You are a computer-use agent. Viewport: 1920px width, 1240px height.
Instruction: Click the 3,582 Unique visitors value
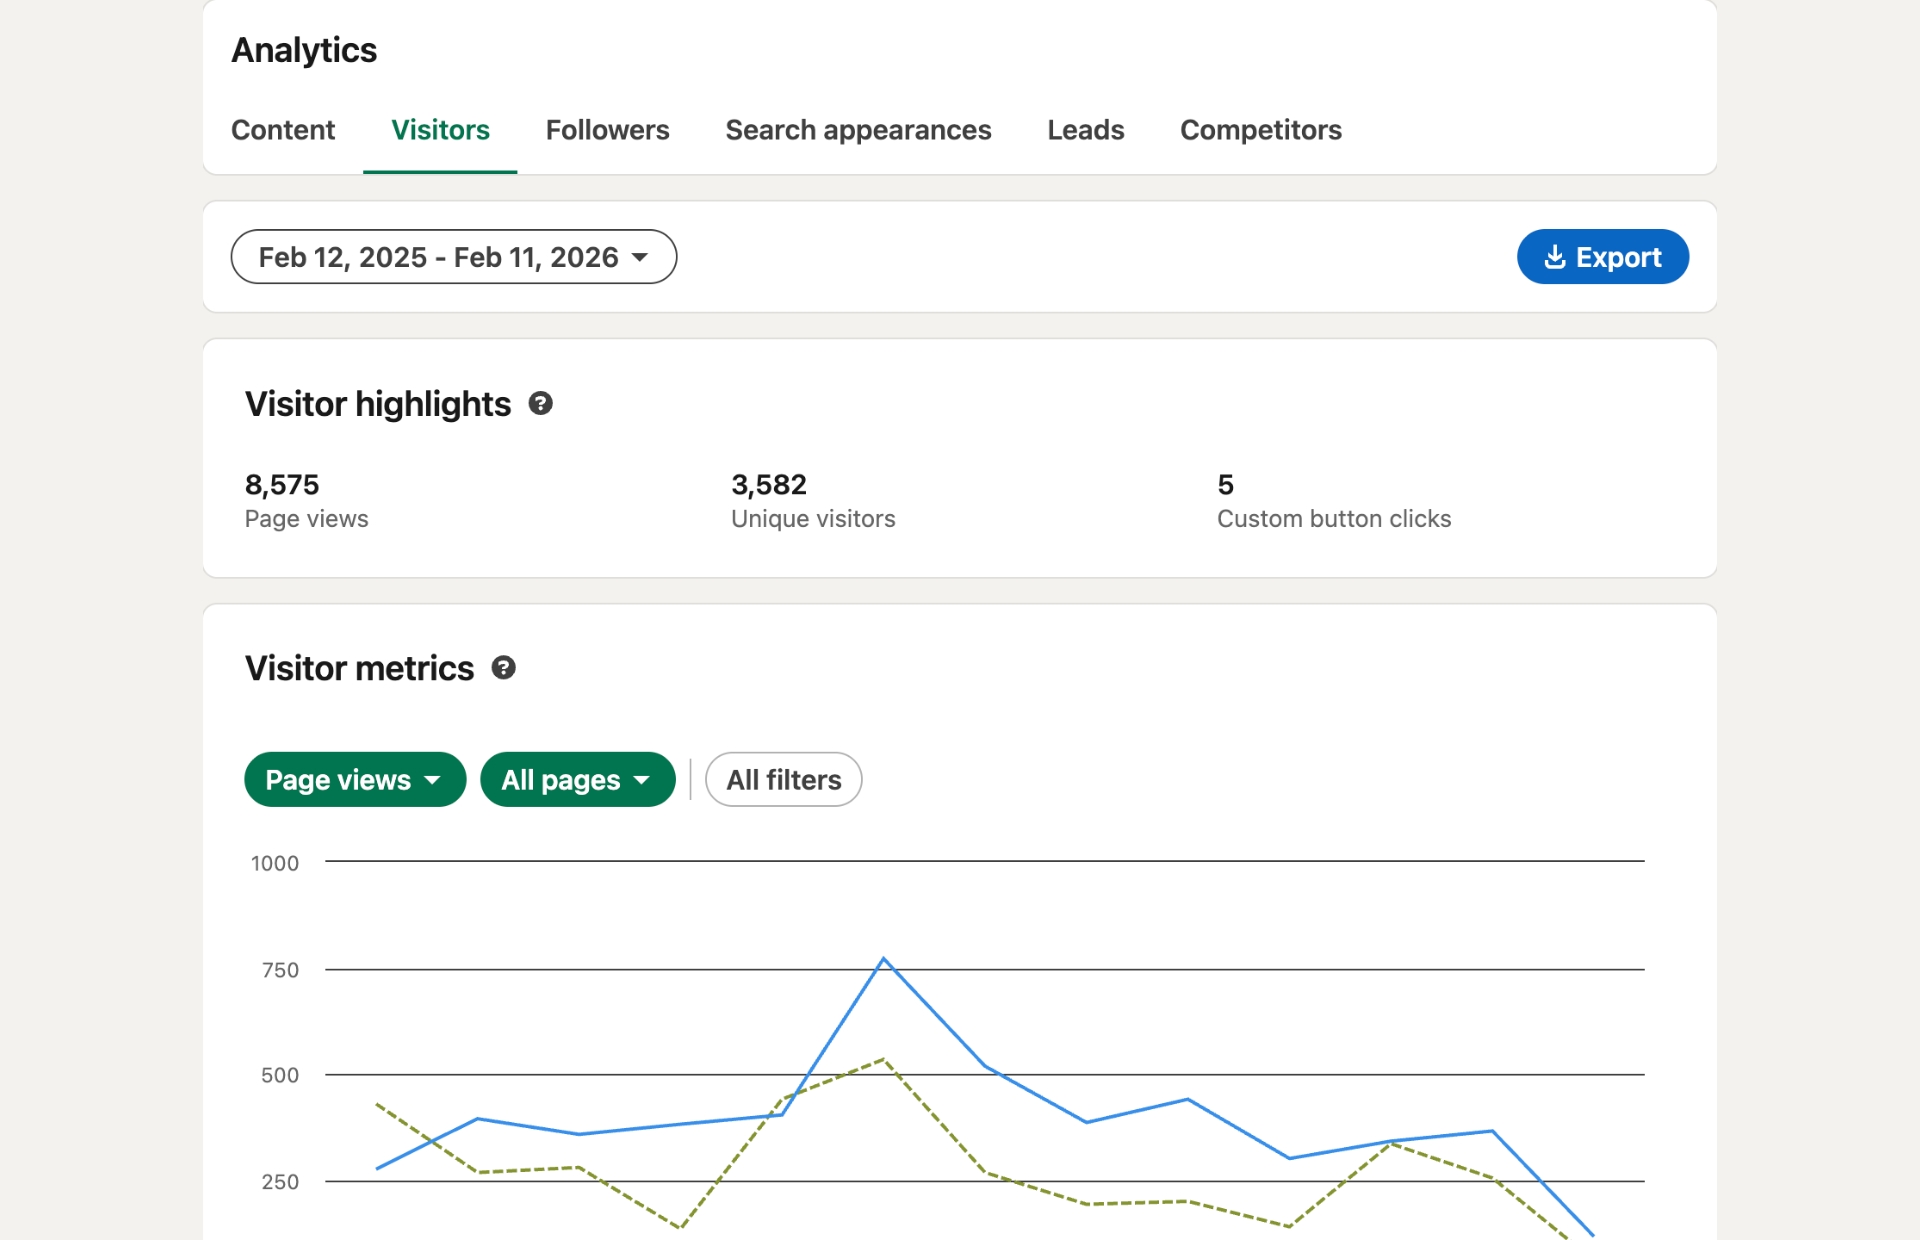769,485
